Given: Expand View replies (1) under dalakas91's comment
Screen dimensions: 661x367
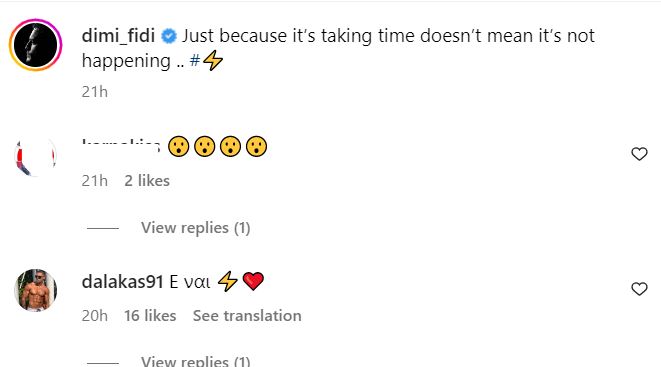Looking at the screenshot, I should tap(196, 361).
